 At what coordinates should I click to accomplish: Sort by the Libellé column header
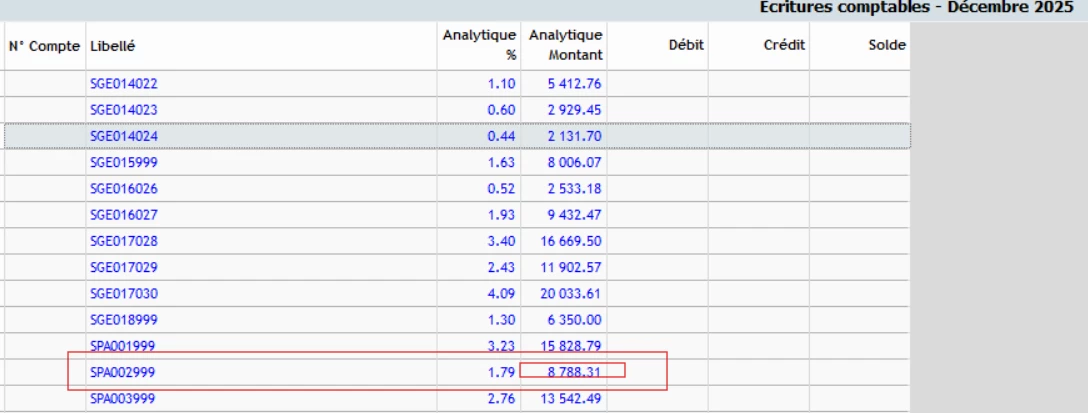tap(112, 46)
